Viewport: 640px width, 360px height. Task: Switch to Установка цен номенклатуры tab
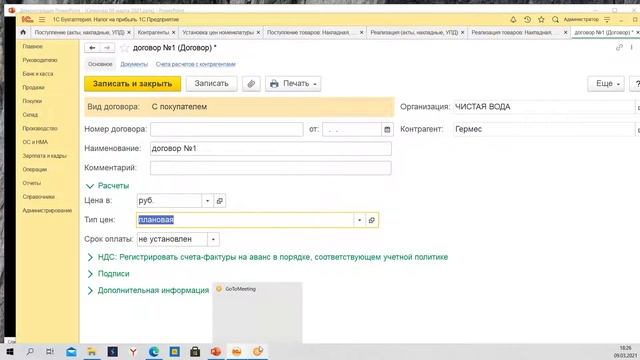(x=218, y=32)
